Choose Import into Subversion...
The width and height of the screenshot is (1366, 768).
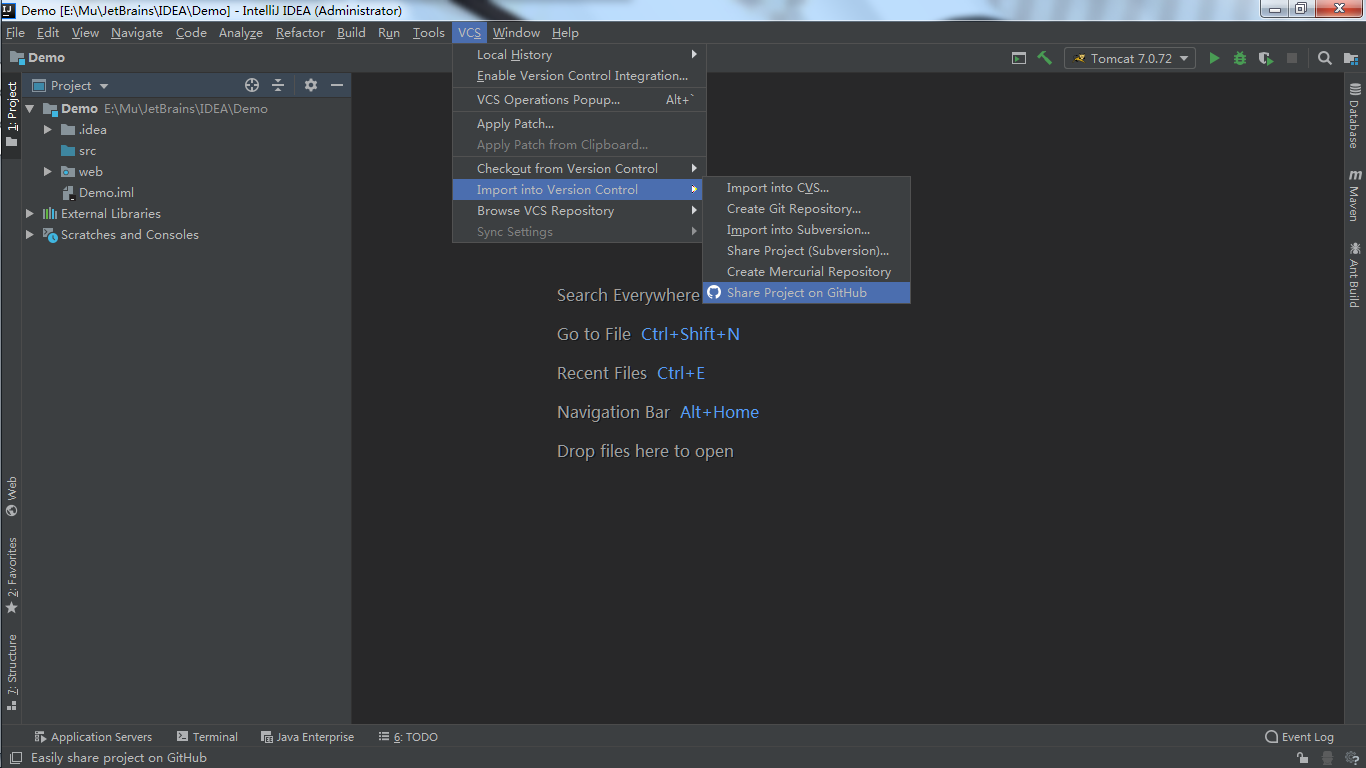tap(806, 230)
